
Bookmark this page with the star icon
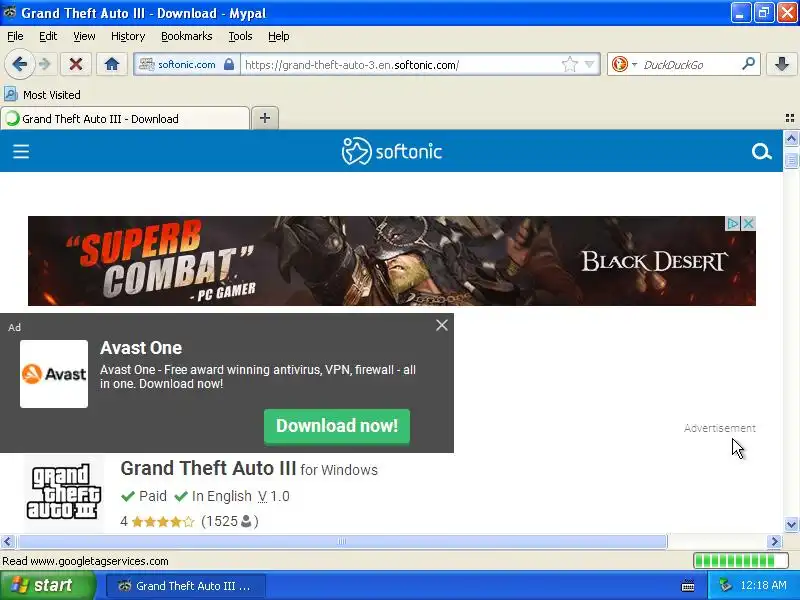pos(569,64)
